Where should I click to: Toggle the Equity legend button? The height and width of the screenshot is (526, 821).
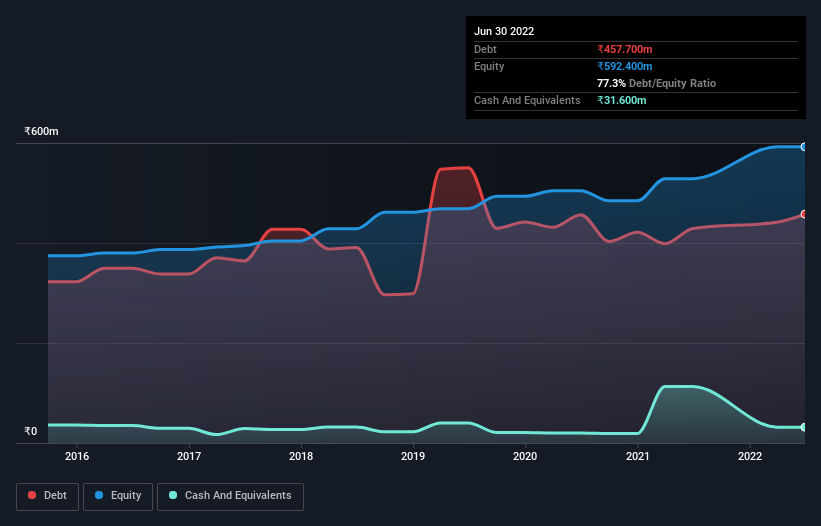click(118, 496)
